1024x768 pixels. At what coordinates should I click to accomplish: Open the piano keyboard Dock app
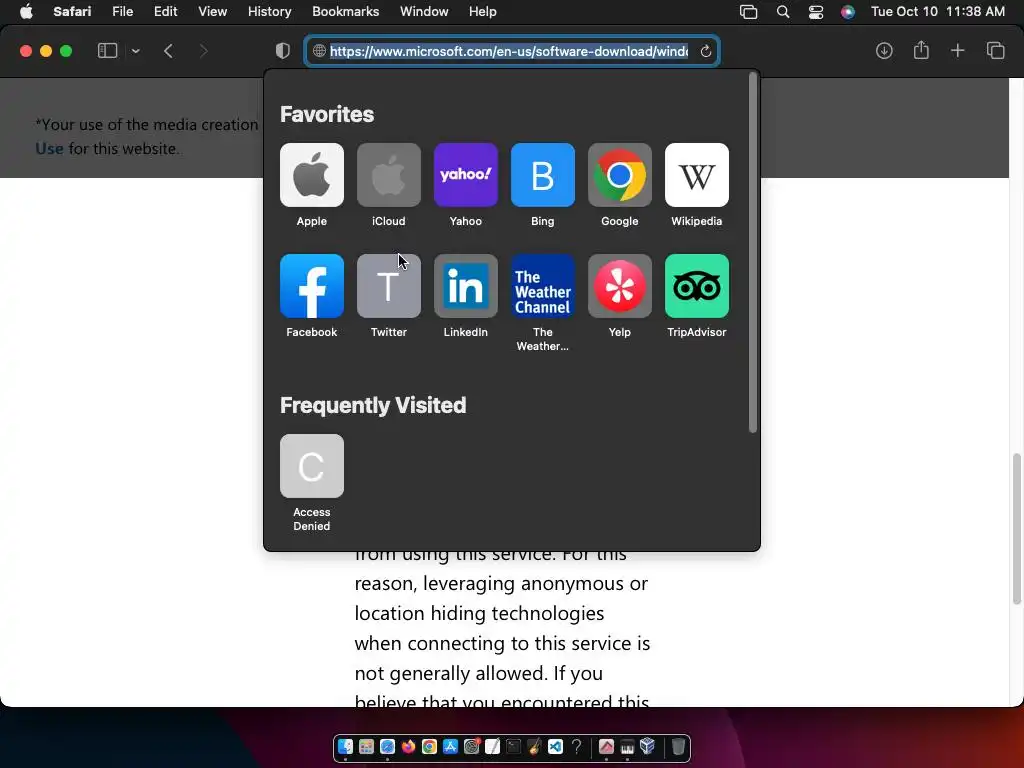coord(627,746)
